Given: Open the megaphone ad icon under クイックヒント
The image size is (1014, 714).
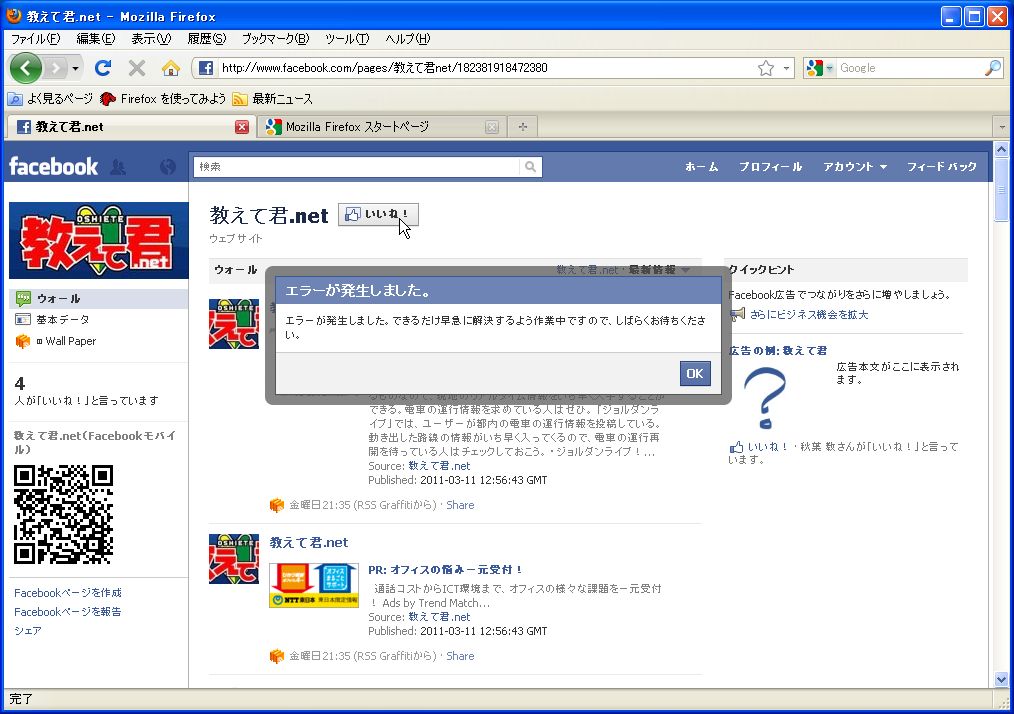Looking at the screenshot, I should pyautogui.click(x=737, y=315).
